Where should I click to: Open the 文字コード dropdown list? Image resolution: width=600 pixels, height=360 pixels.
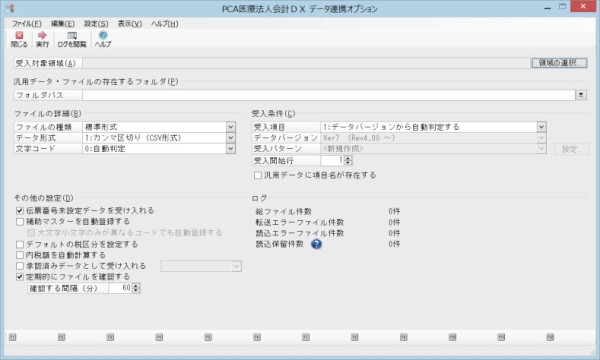coord(230,148)
